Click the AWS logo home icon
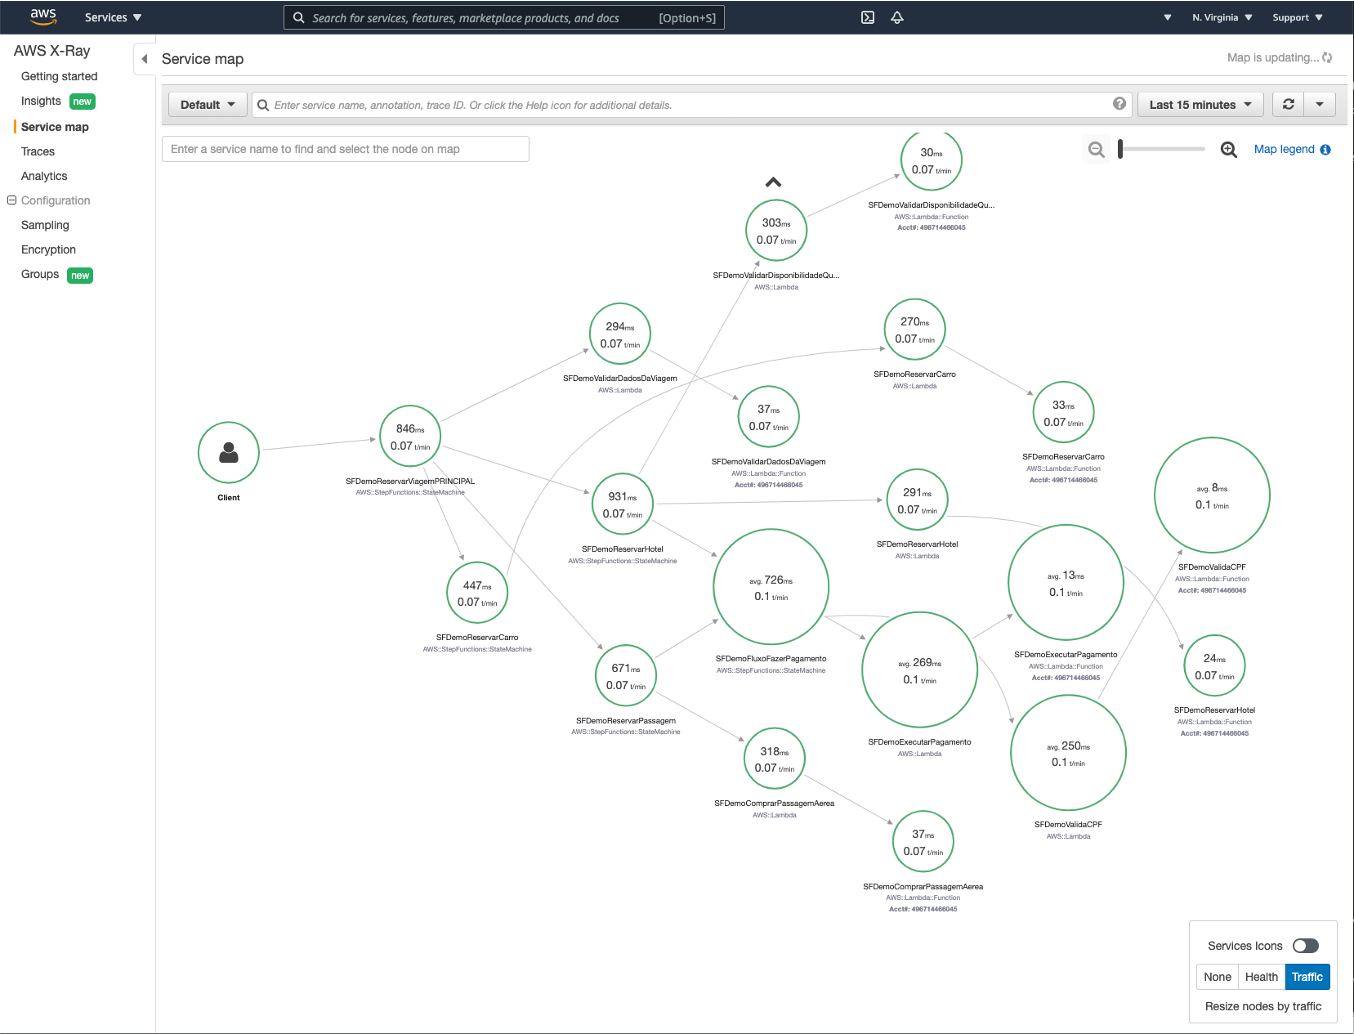The image size is (1354, 1034). [43, 17]
